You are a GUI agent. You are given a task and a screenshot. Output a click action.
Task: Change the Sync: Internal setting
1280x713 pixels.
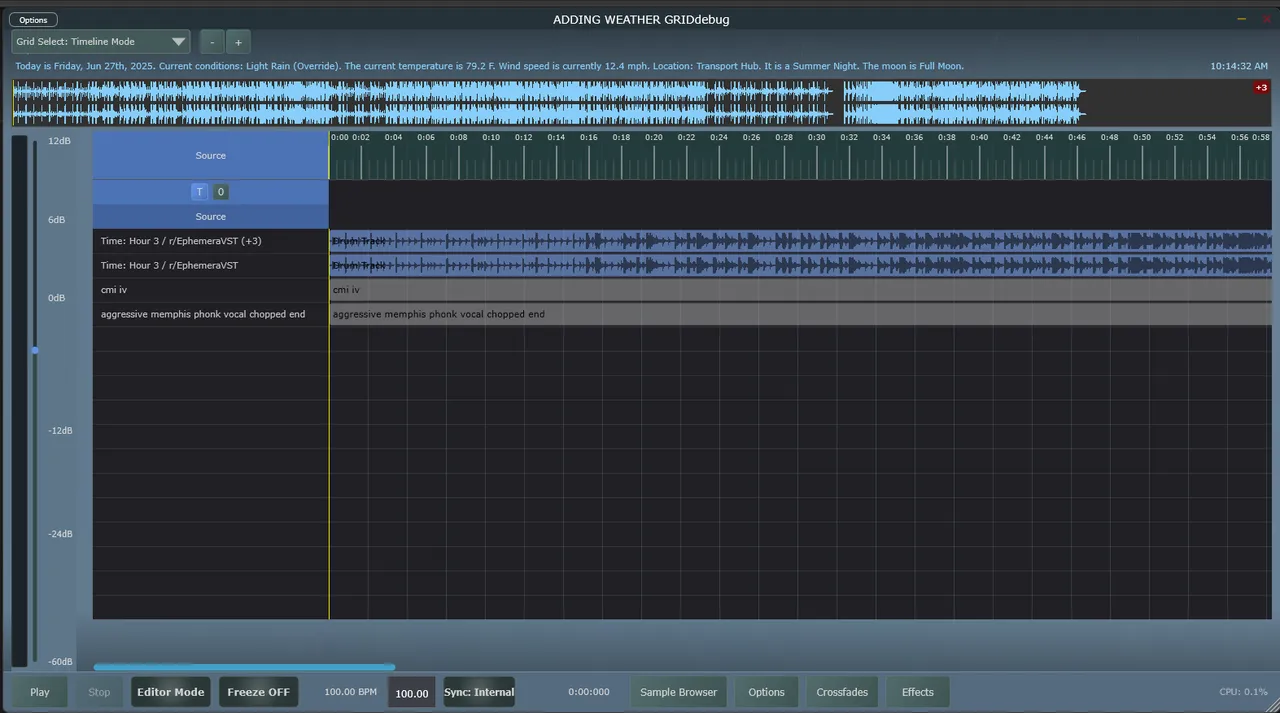[479, 692]
